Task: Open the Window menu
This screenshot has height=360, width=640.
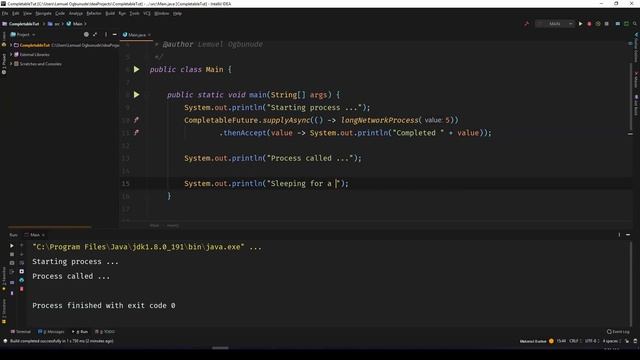Action: pyautogui.click(x=162, y=13)
